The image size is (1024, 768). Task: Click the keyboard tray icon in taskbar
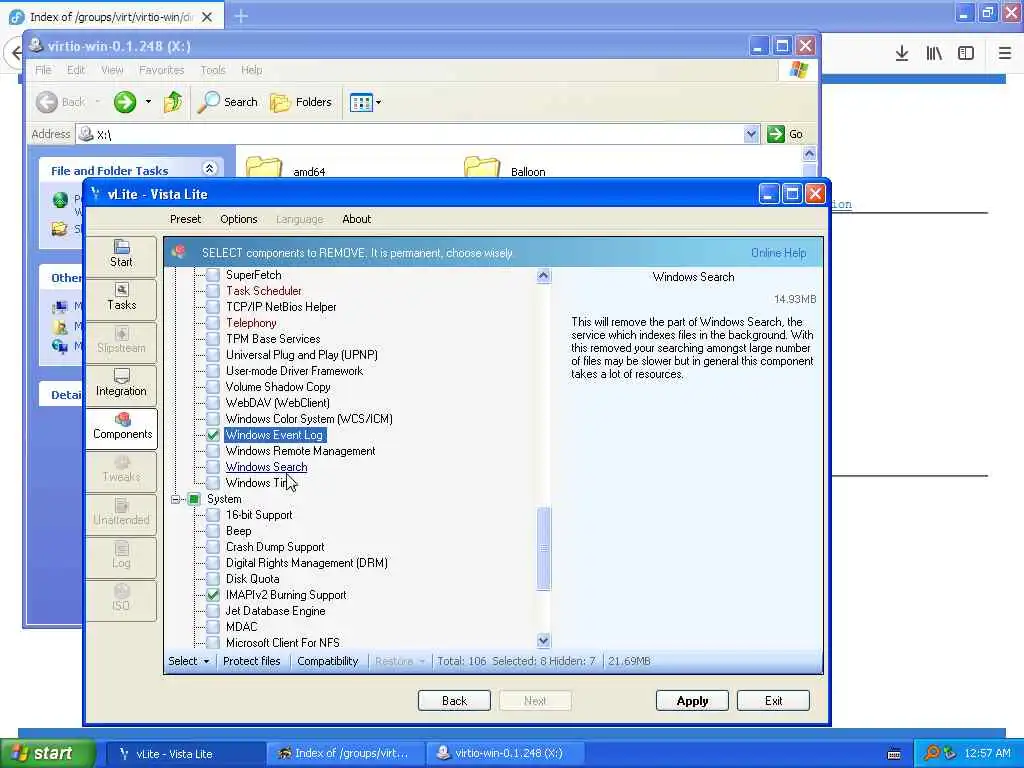click(894, 754)
